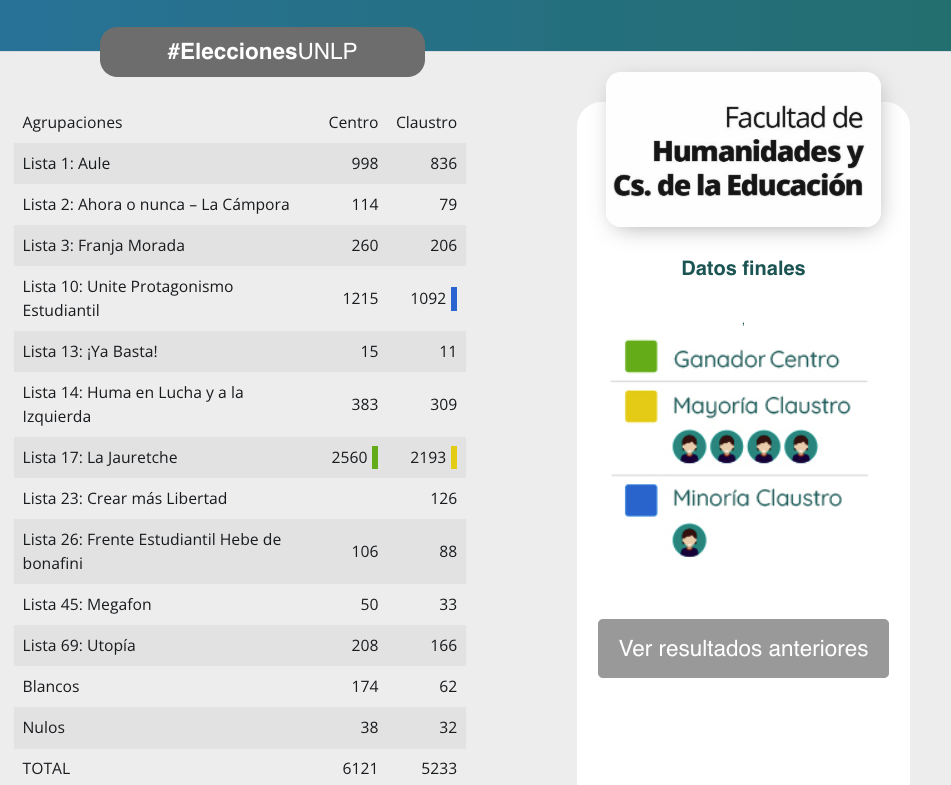This screenshot has width=951, height=785.
Task: Click the second Mayoría Claustro avatar icon
Action: tap(726, 446)
